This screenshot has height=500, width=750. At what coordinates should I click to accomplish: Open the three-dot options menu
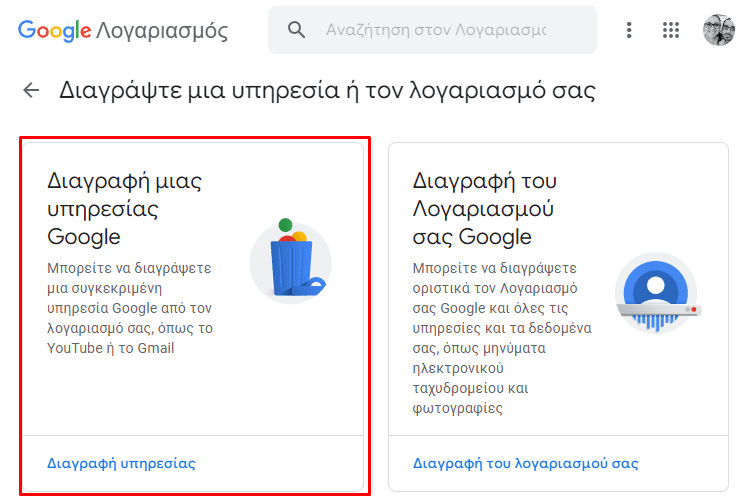coord(629,30)
